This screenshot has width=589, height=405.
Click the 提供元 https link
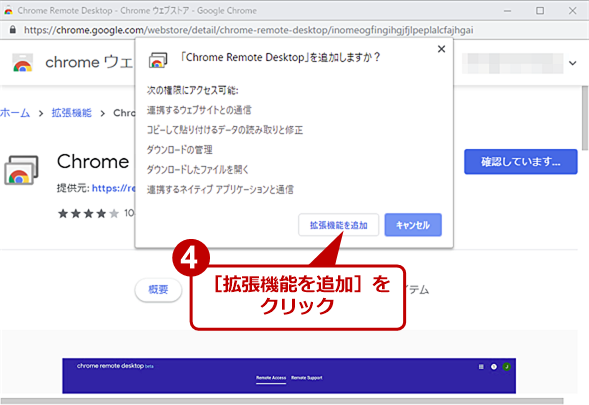[113, 188]
